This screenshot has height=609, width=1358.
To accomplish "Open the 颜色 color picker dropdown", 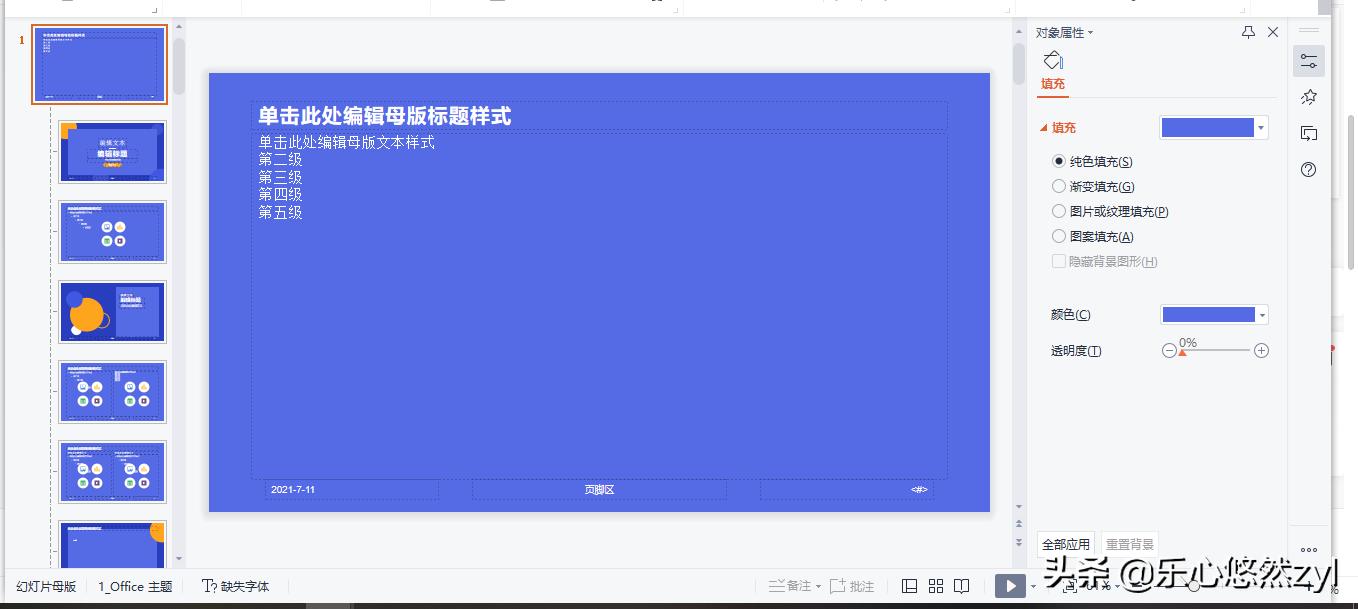I will click(x=1260, y=314).
